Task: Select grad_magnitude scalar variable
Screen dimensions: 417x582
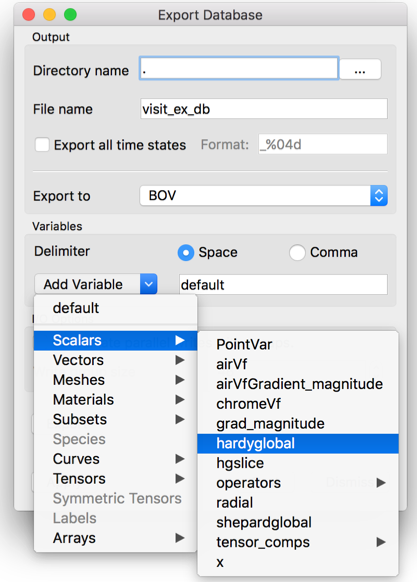Action: click(x=298, y=424)
